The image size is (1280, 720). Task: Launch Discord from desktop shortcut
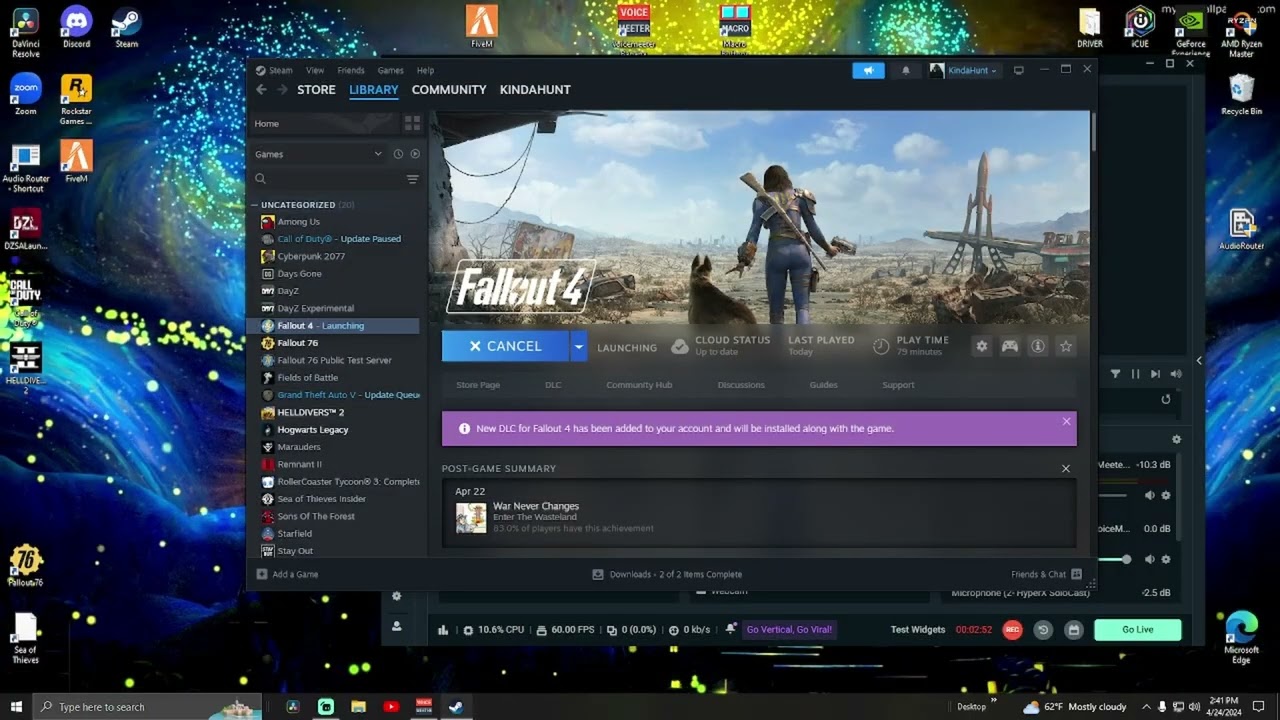pos(76,27)
